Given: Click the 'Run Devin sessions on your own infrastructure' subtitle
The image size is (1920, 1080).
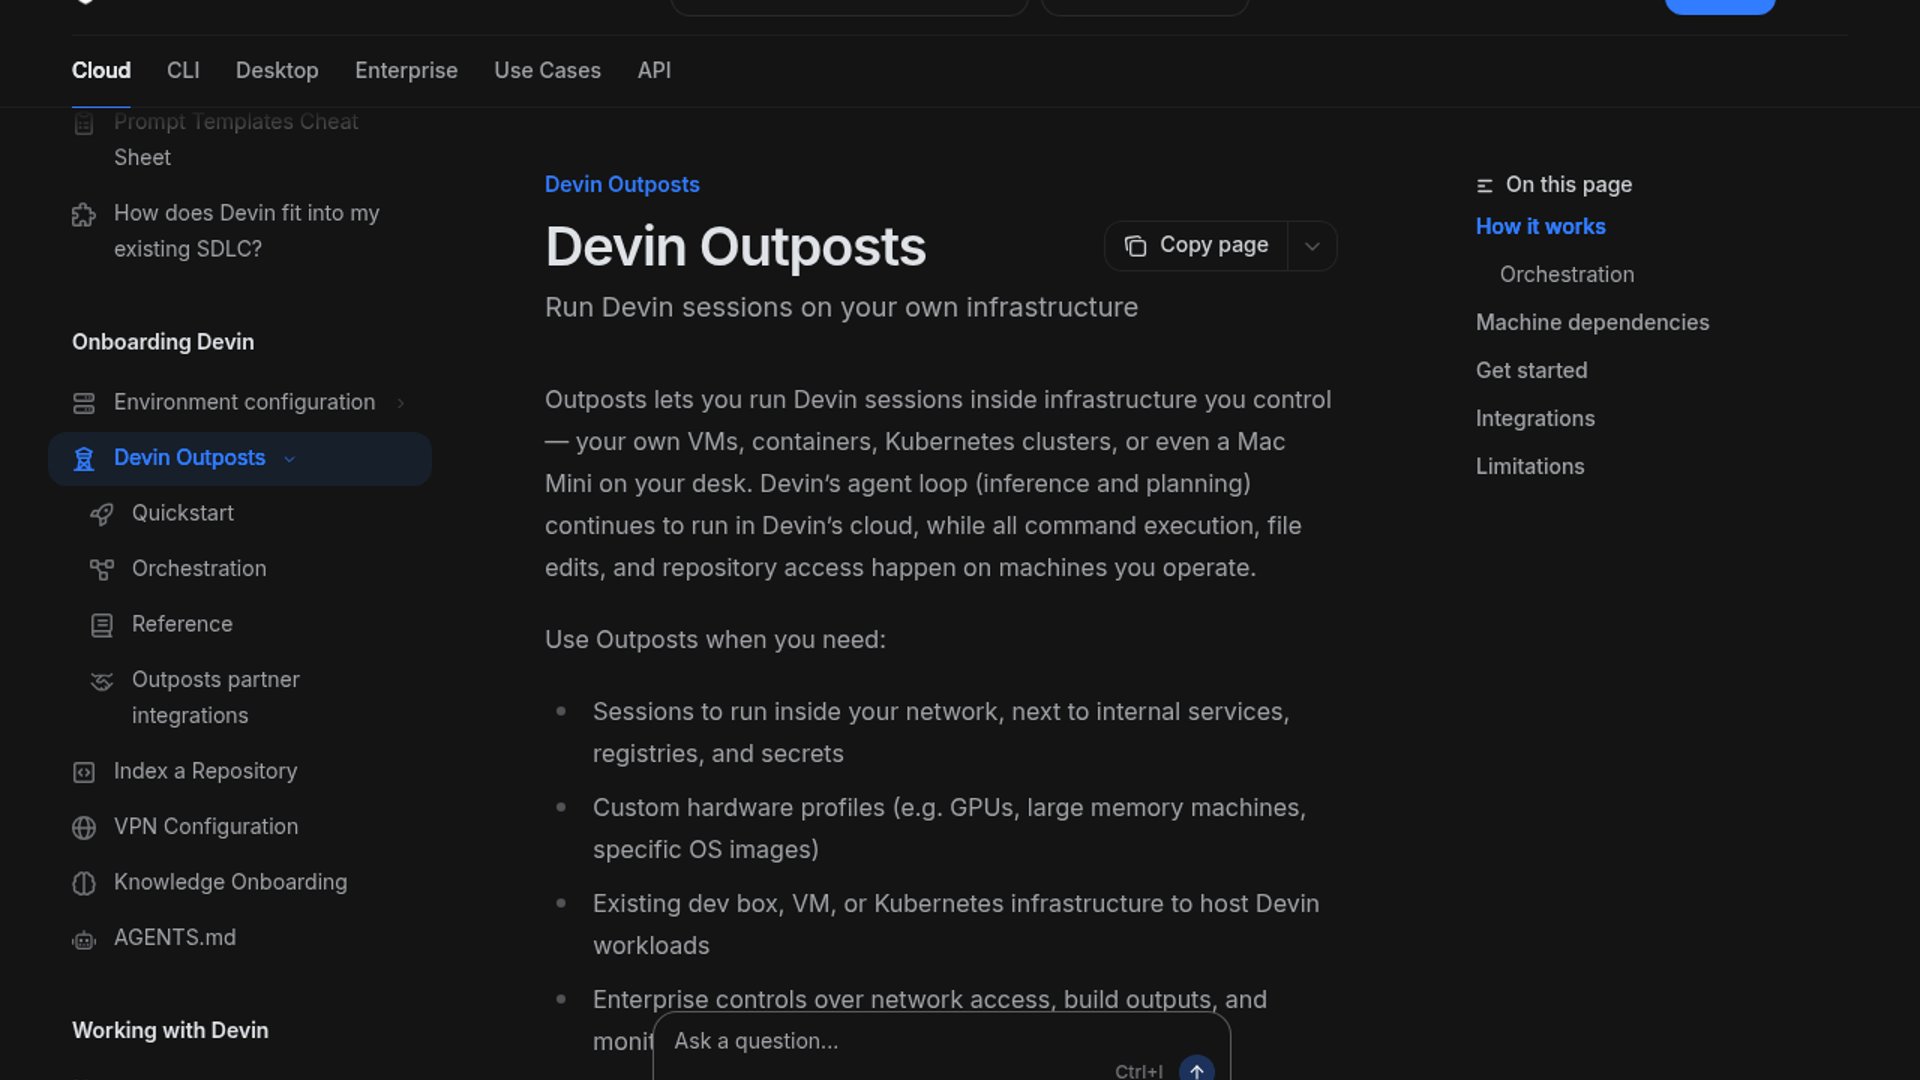Looking at the screenshot, I should (x=841, y=307).
